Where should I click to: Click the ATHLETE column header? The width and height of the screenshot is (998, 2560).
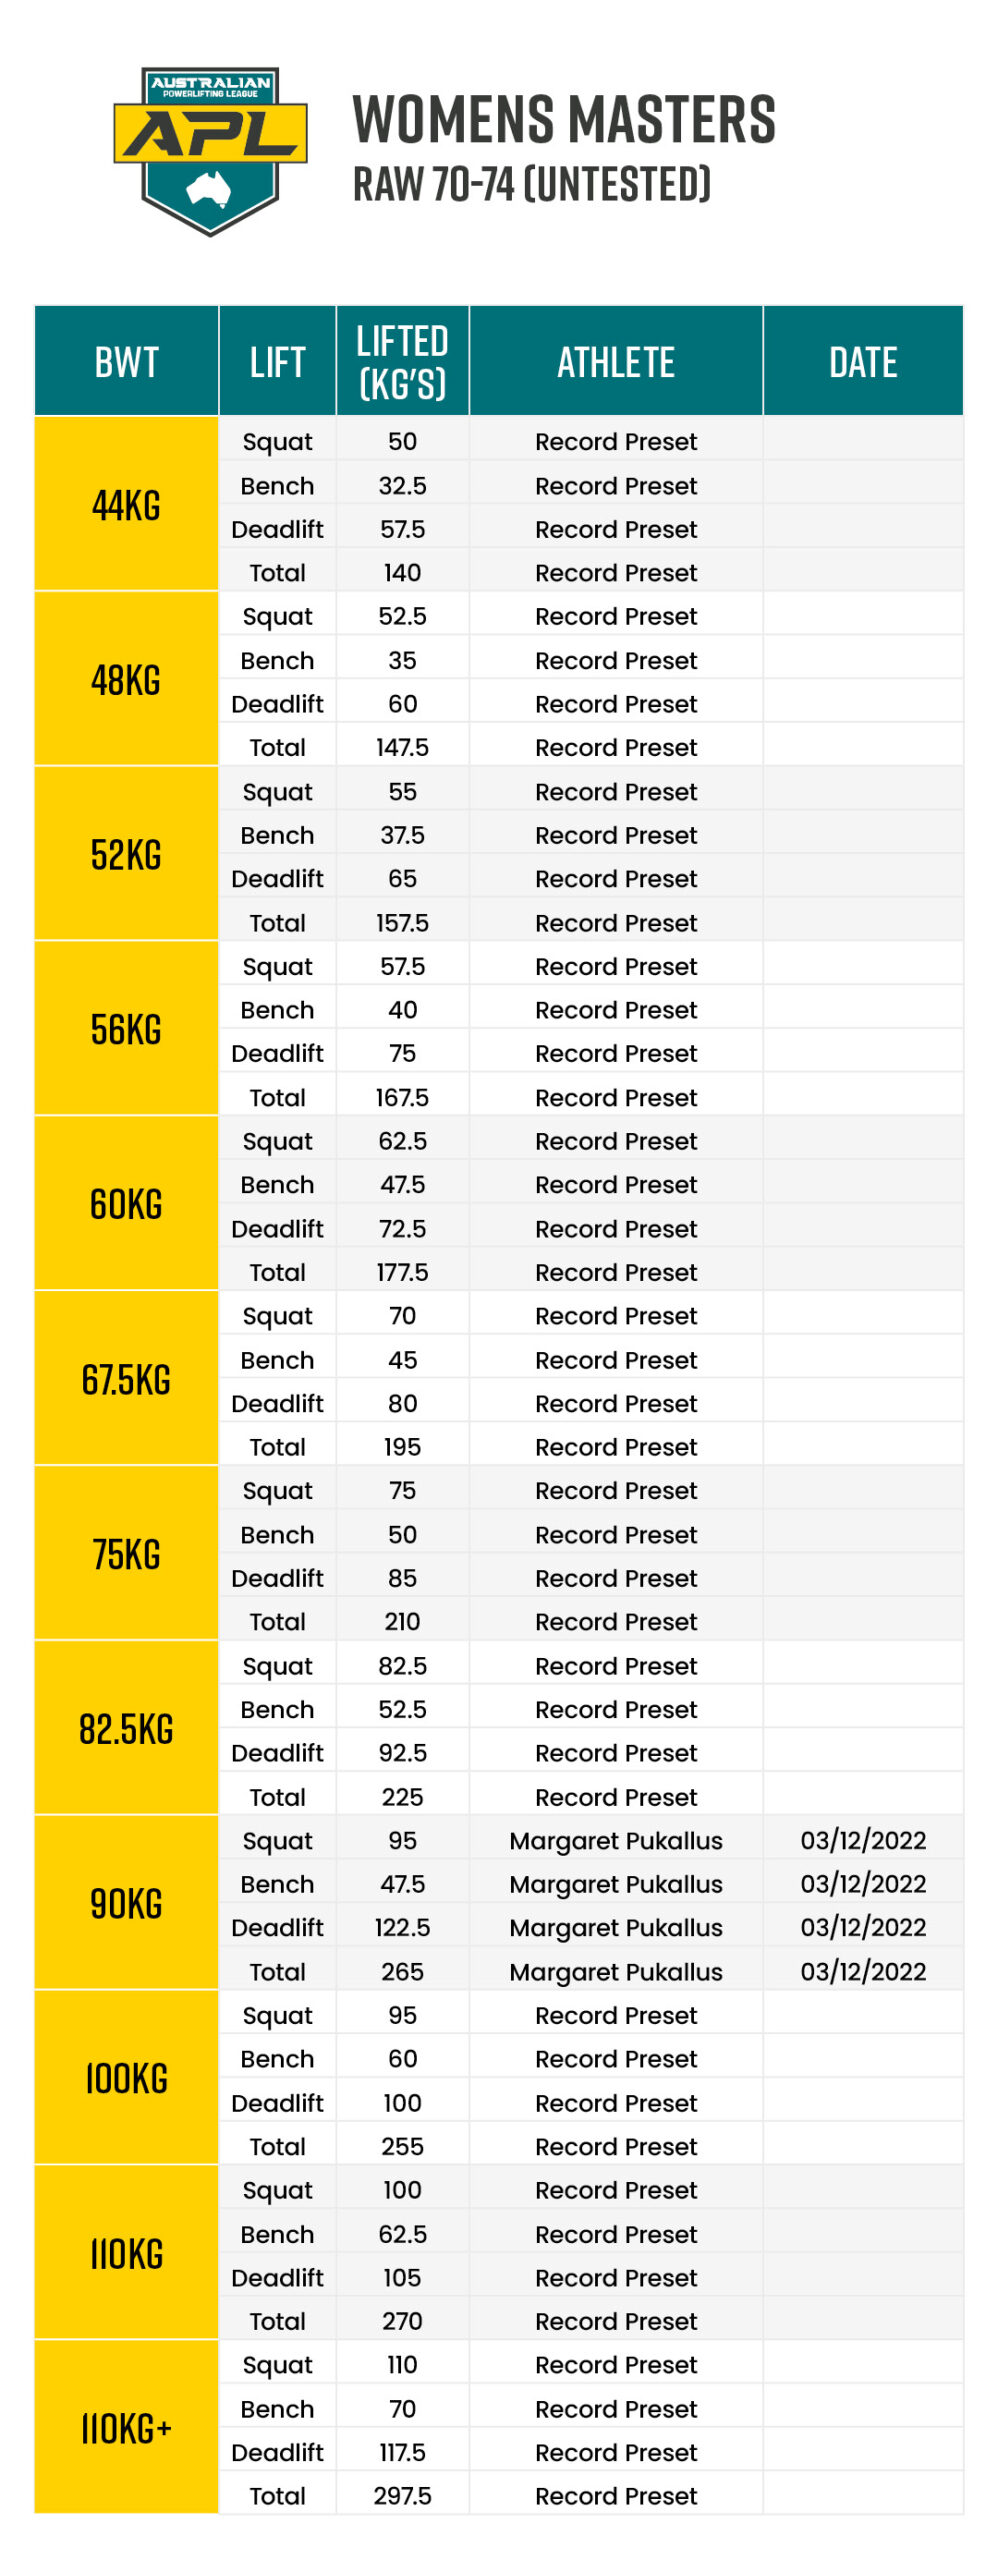pyautogui.click(x=615, y=361)
